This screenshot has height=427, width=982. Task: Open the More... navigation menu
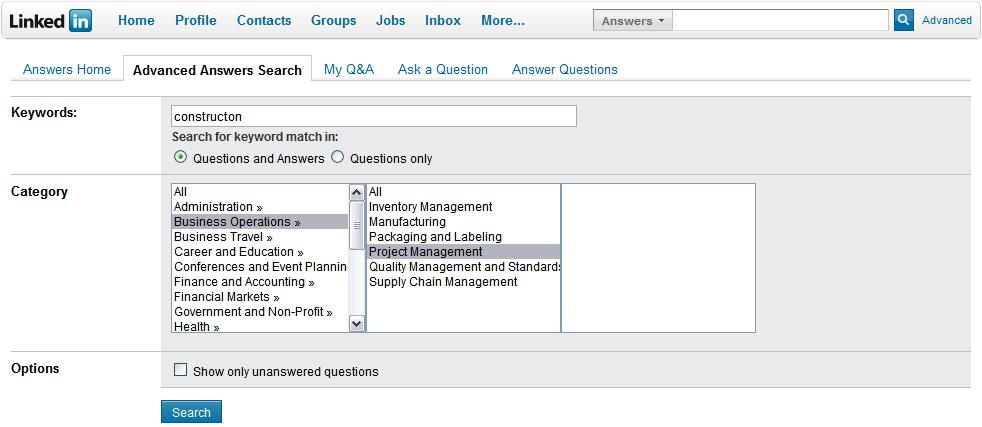503,21
